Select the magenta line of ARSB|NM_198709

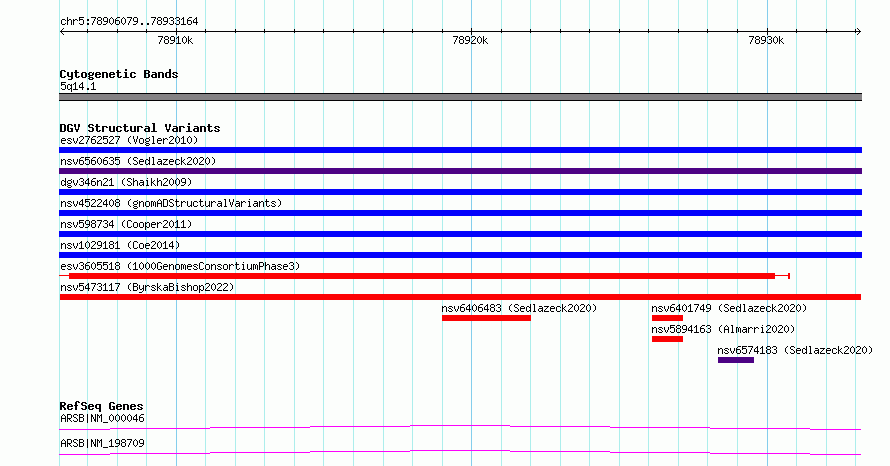(460, 452)
